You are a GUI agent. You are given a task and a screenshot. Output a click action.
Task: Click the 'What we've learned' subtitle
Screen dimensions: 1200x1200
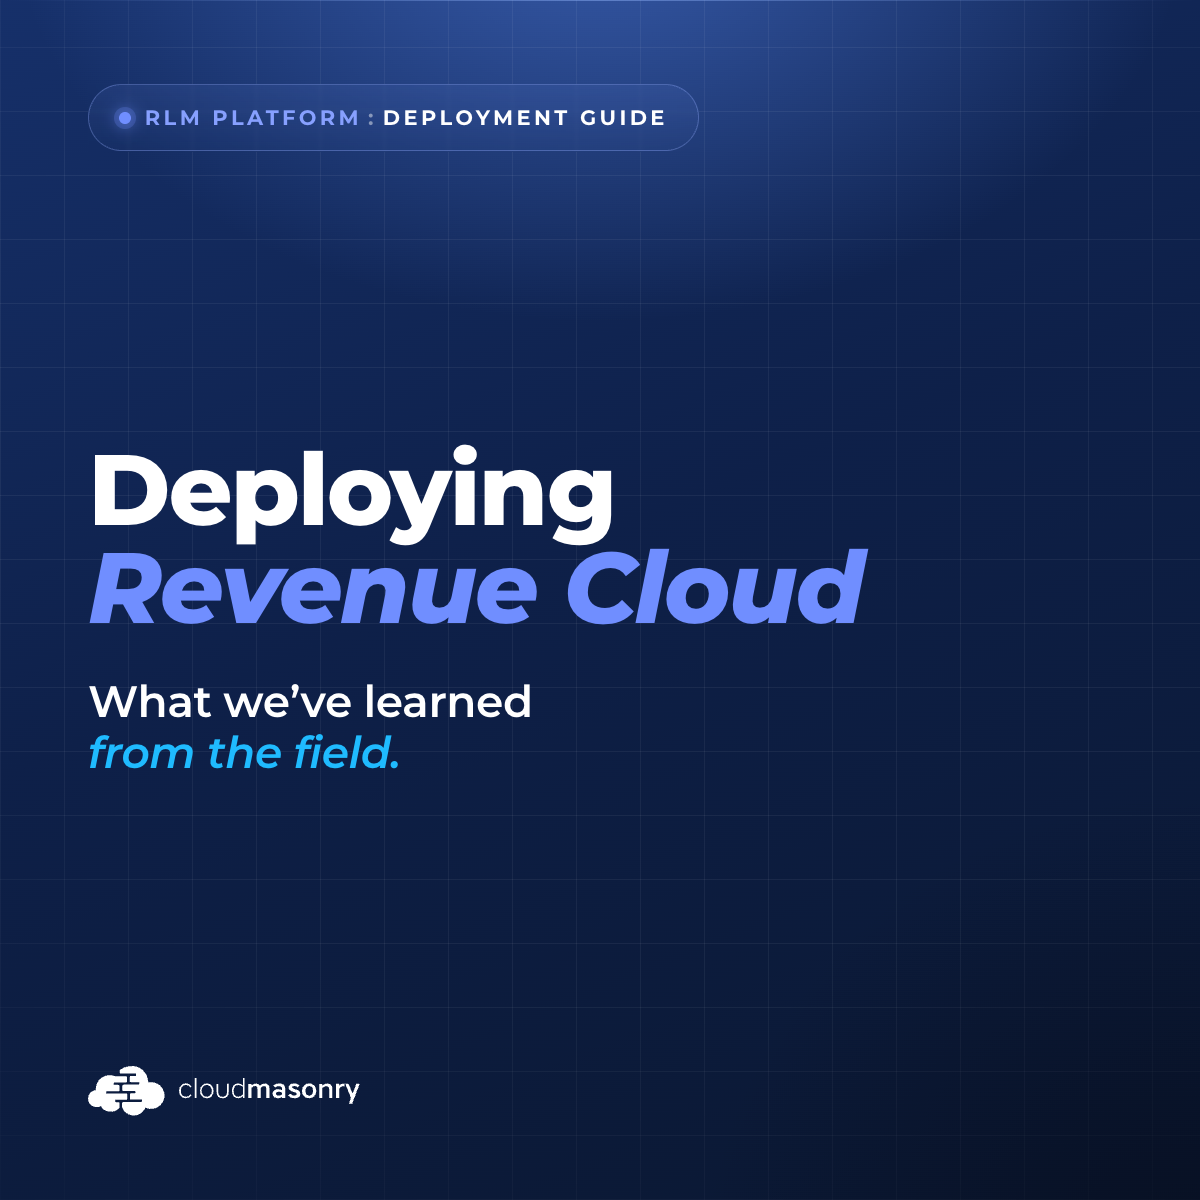pyautogui.click(x=310, y=702)
